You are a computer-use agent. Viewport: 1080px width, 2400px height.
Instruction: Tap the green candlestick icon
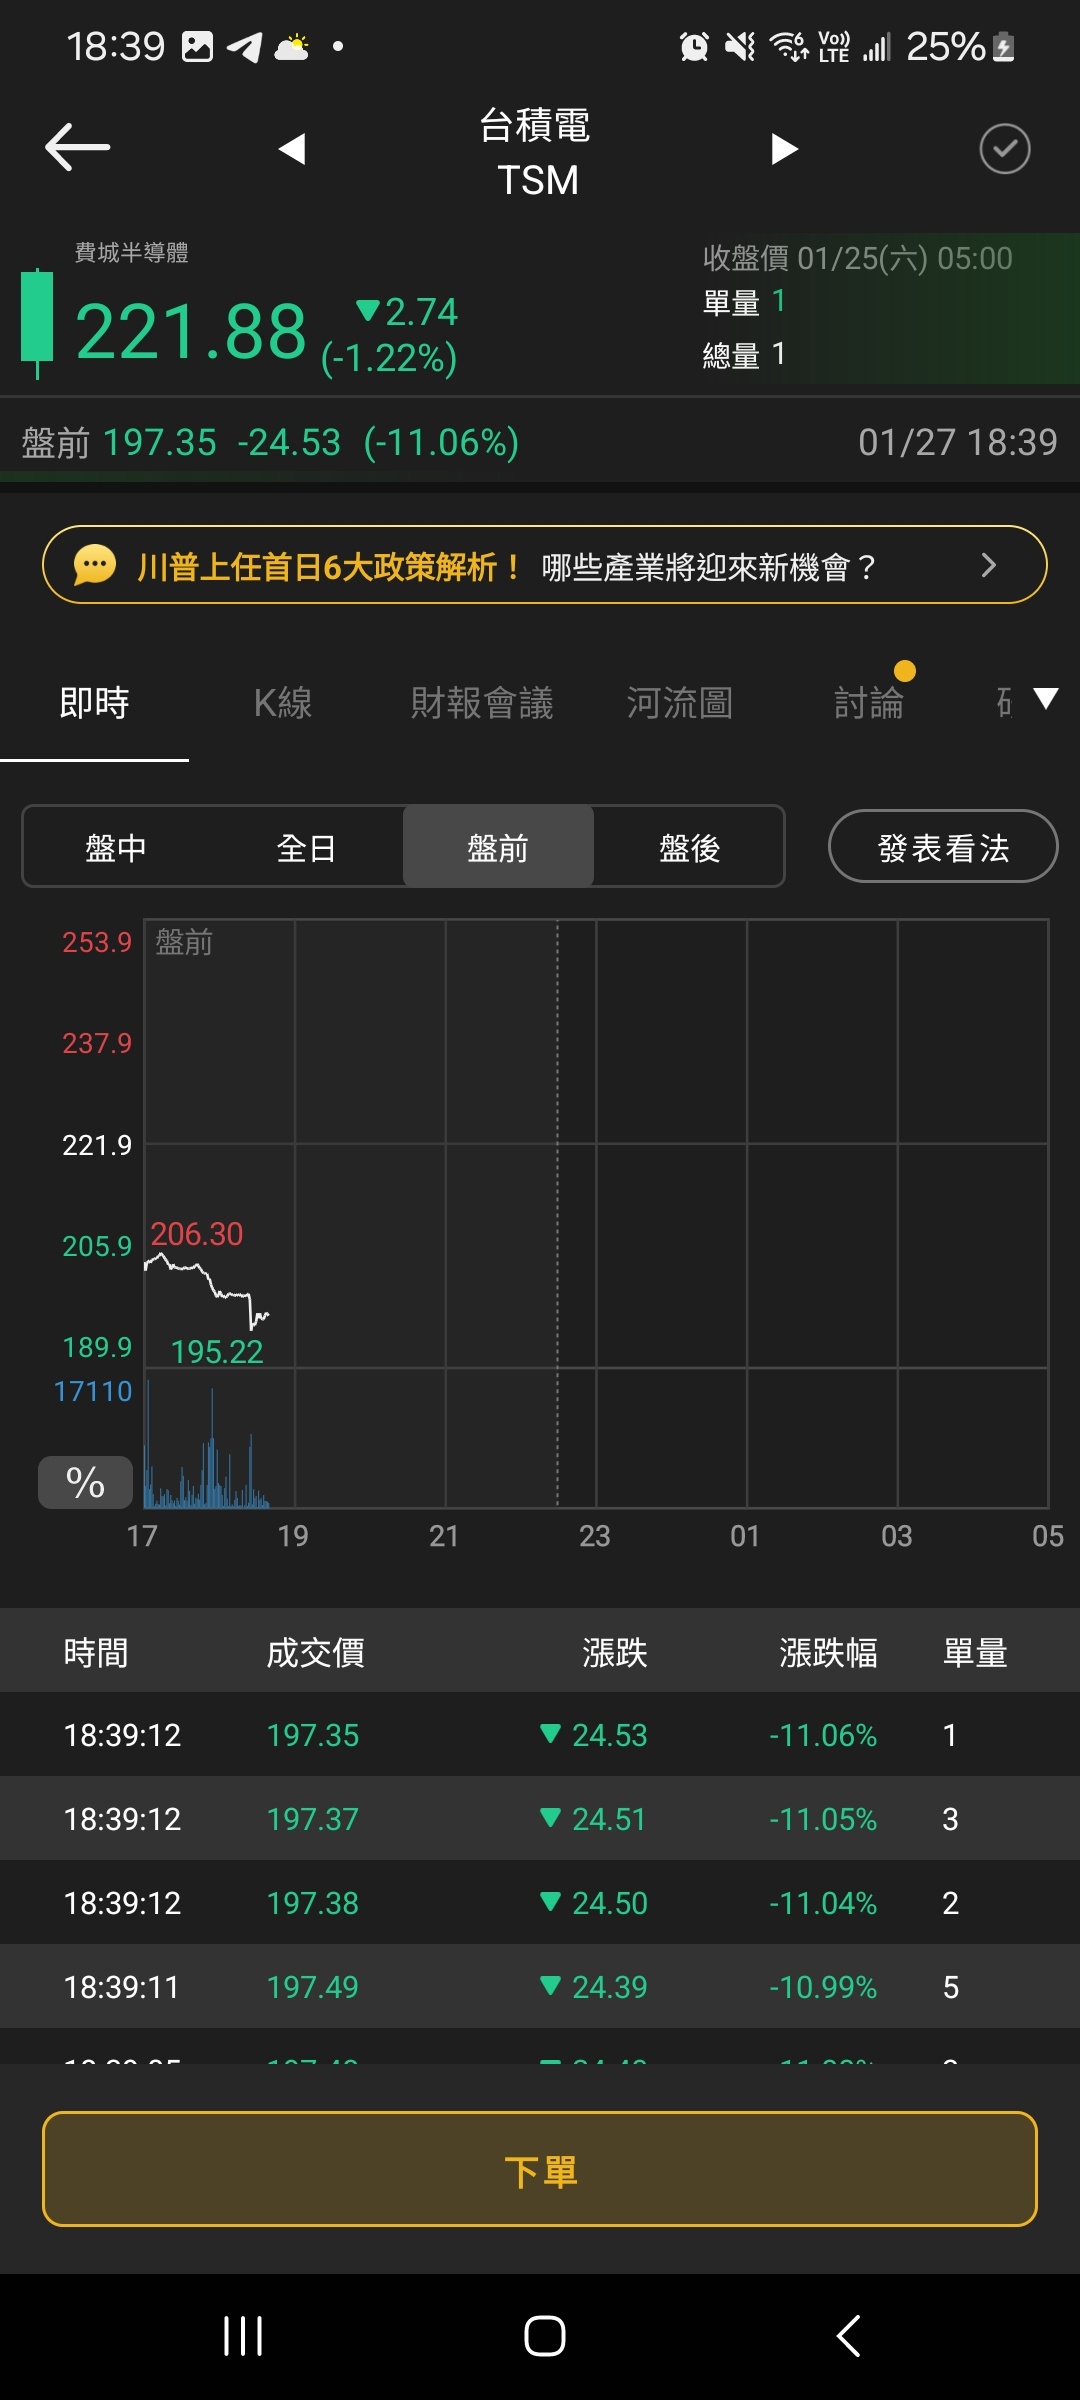click(37, 323)
